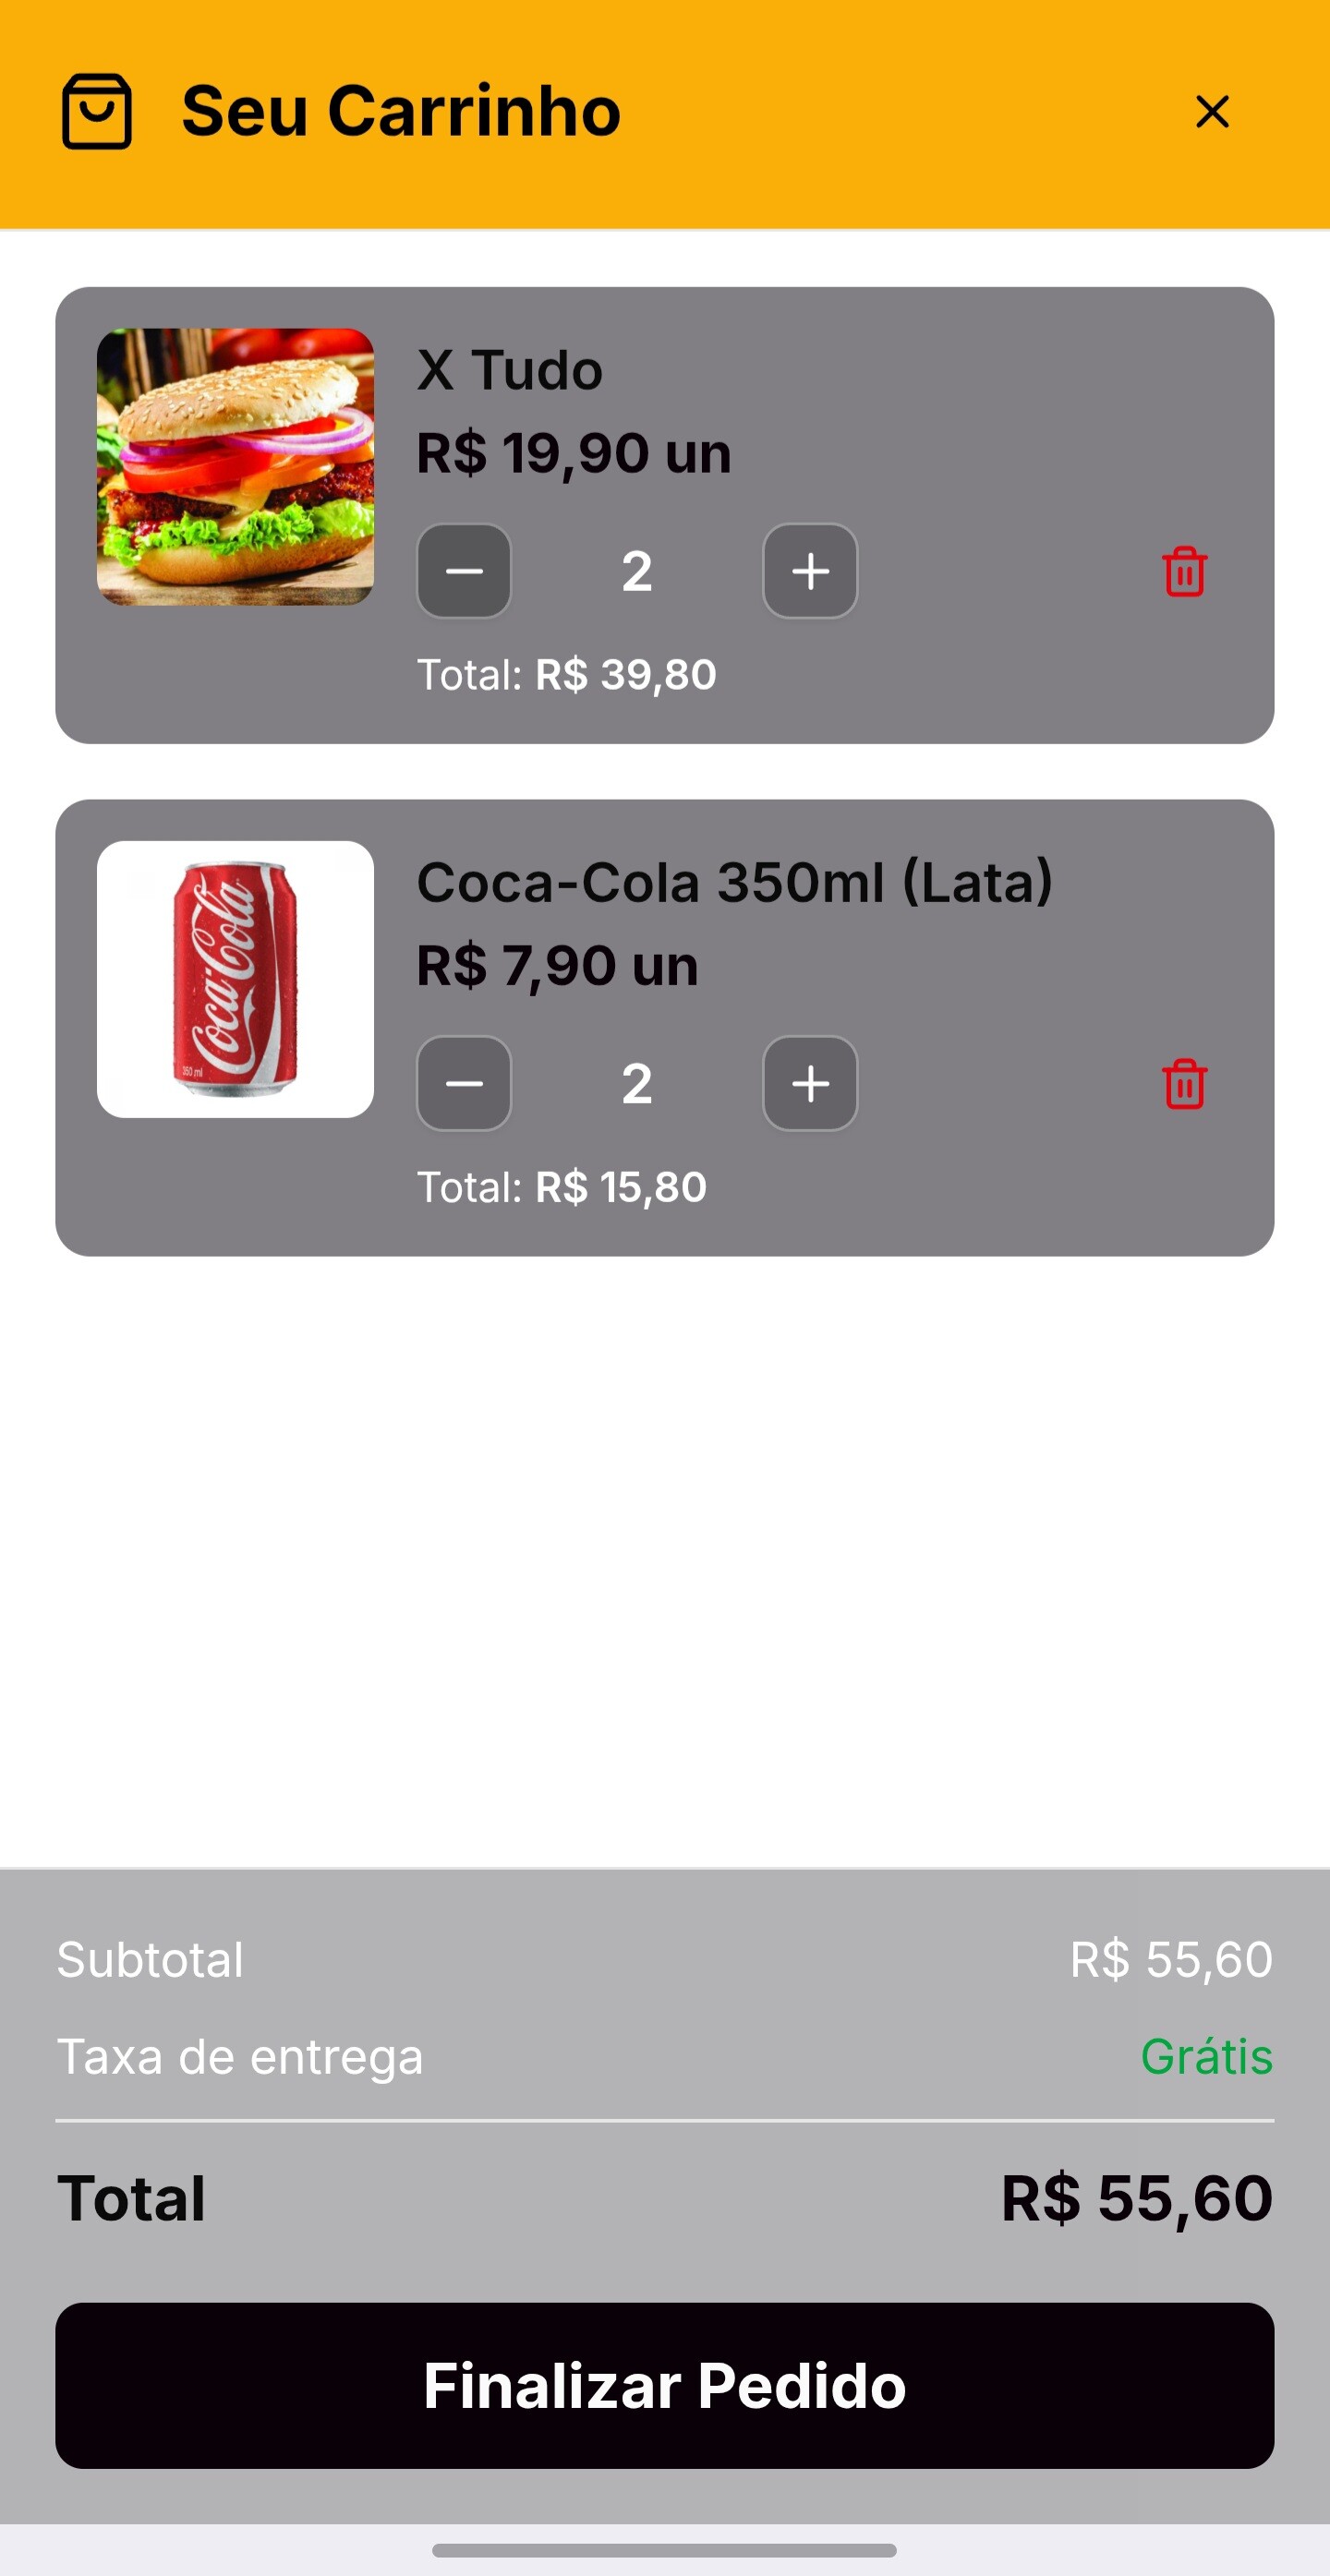Tap the Seu Carrinho header title

pos(401,111)
